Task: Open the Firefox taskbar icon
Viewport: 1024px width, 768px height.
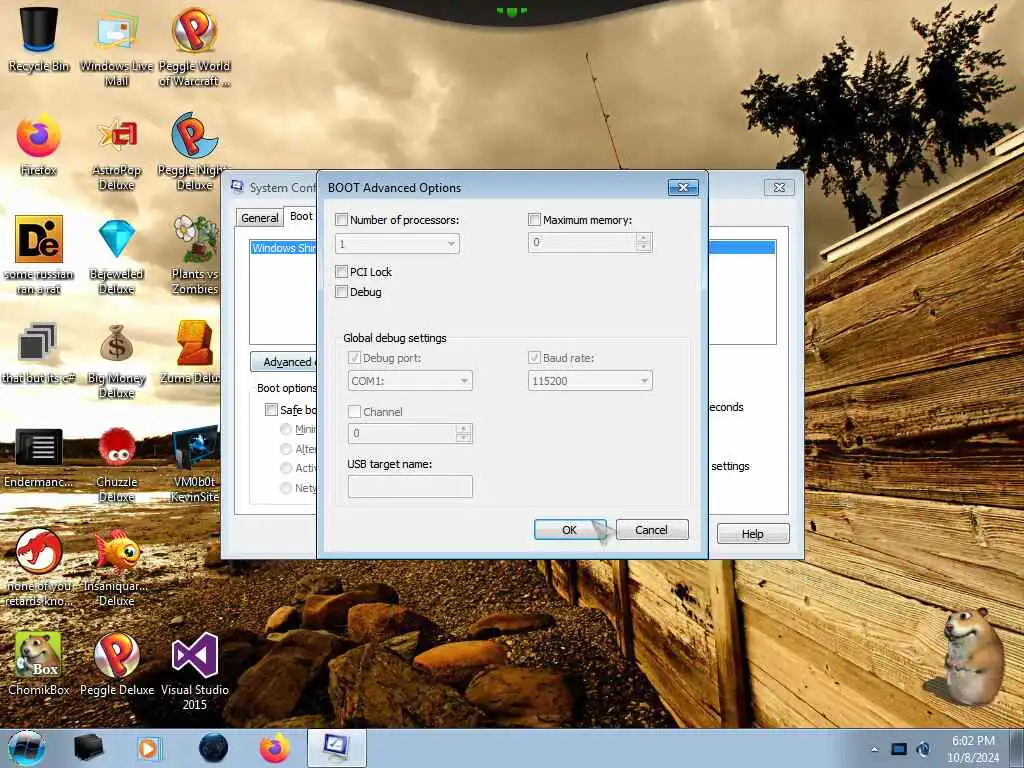Action: (274, 748)
